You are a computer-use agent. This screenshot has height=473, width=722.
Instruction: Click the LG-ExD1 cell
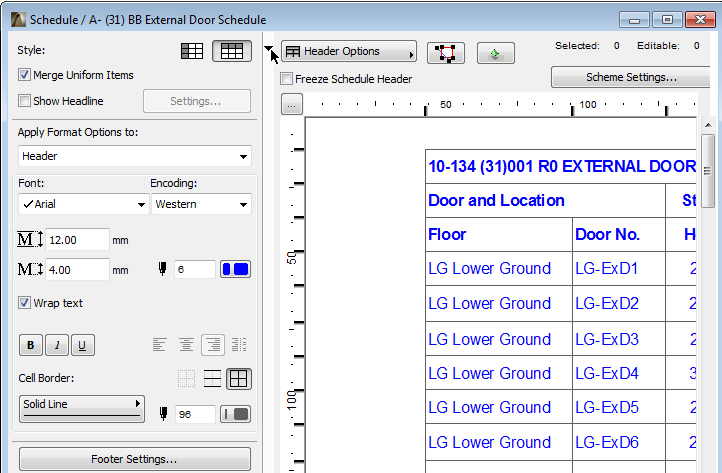pos(619,269)
